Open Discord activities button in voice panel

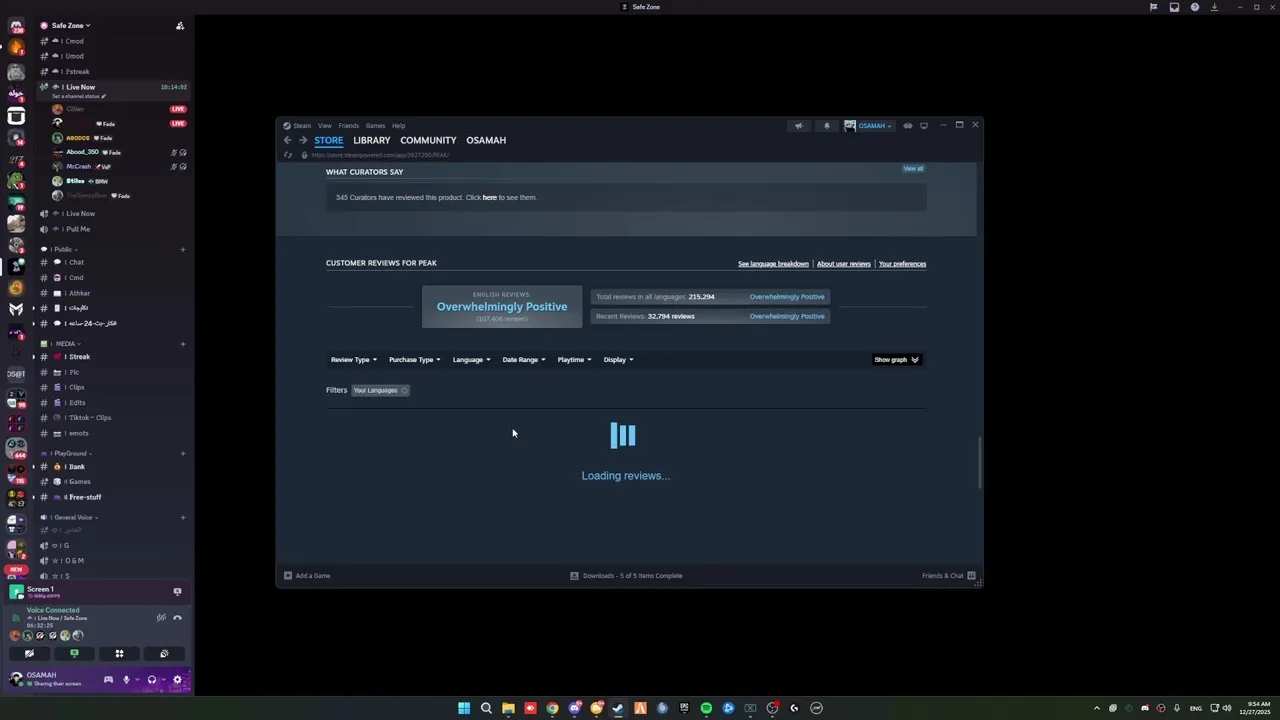(x=119, y=654)
